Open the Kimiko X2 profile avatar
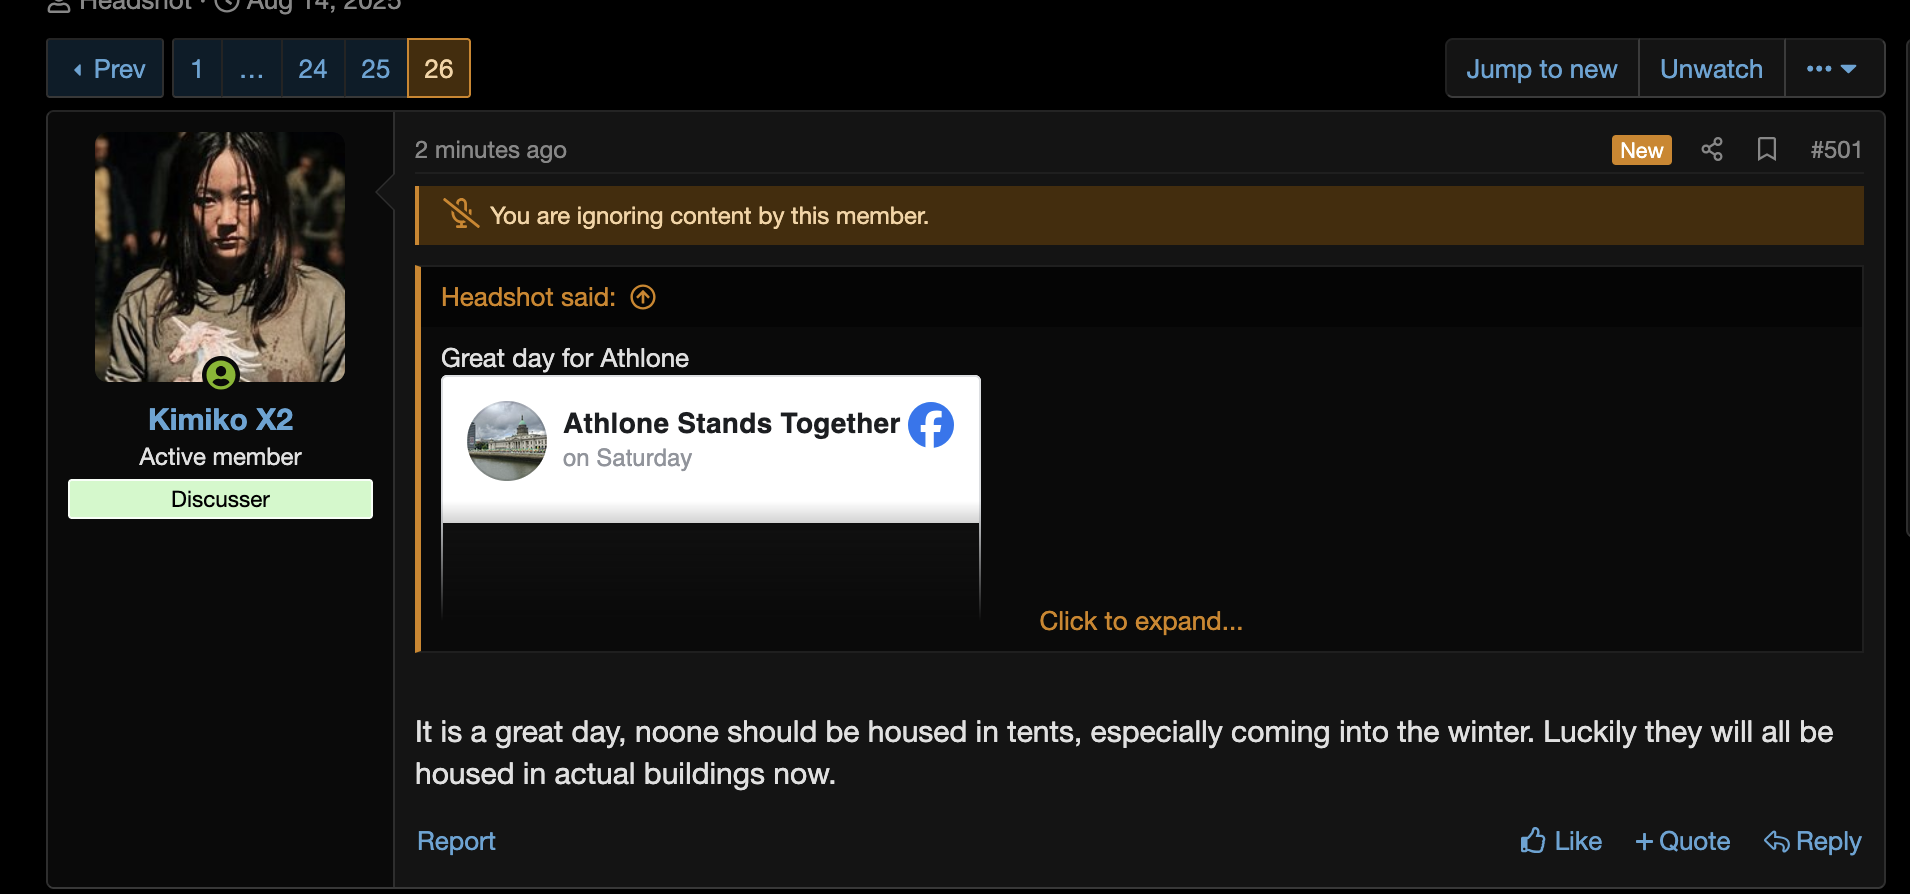The width and height of the screenshot is (1910, 894). click(220, 255)
